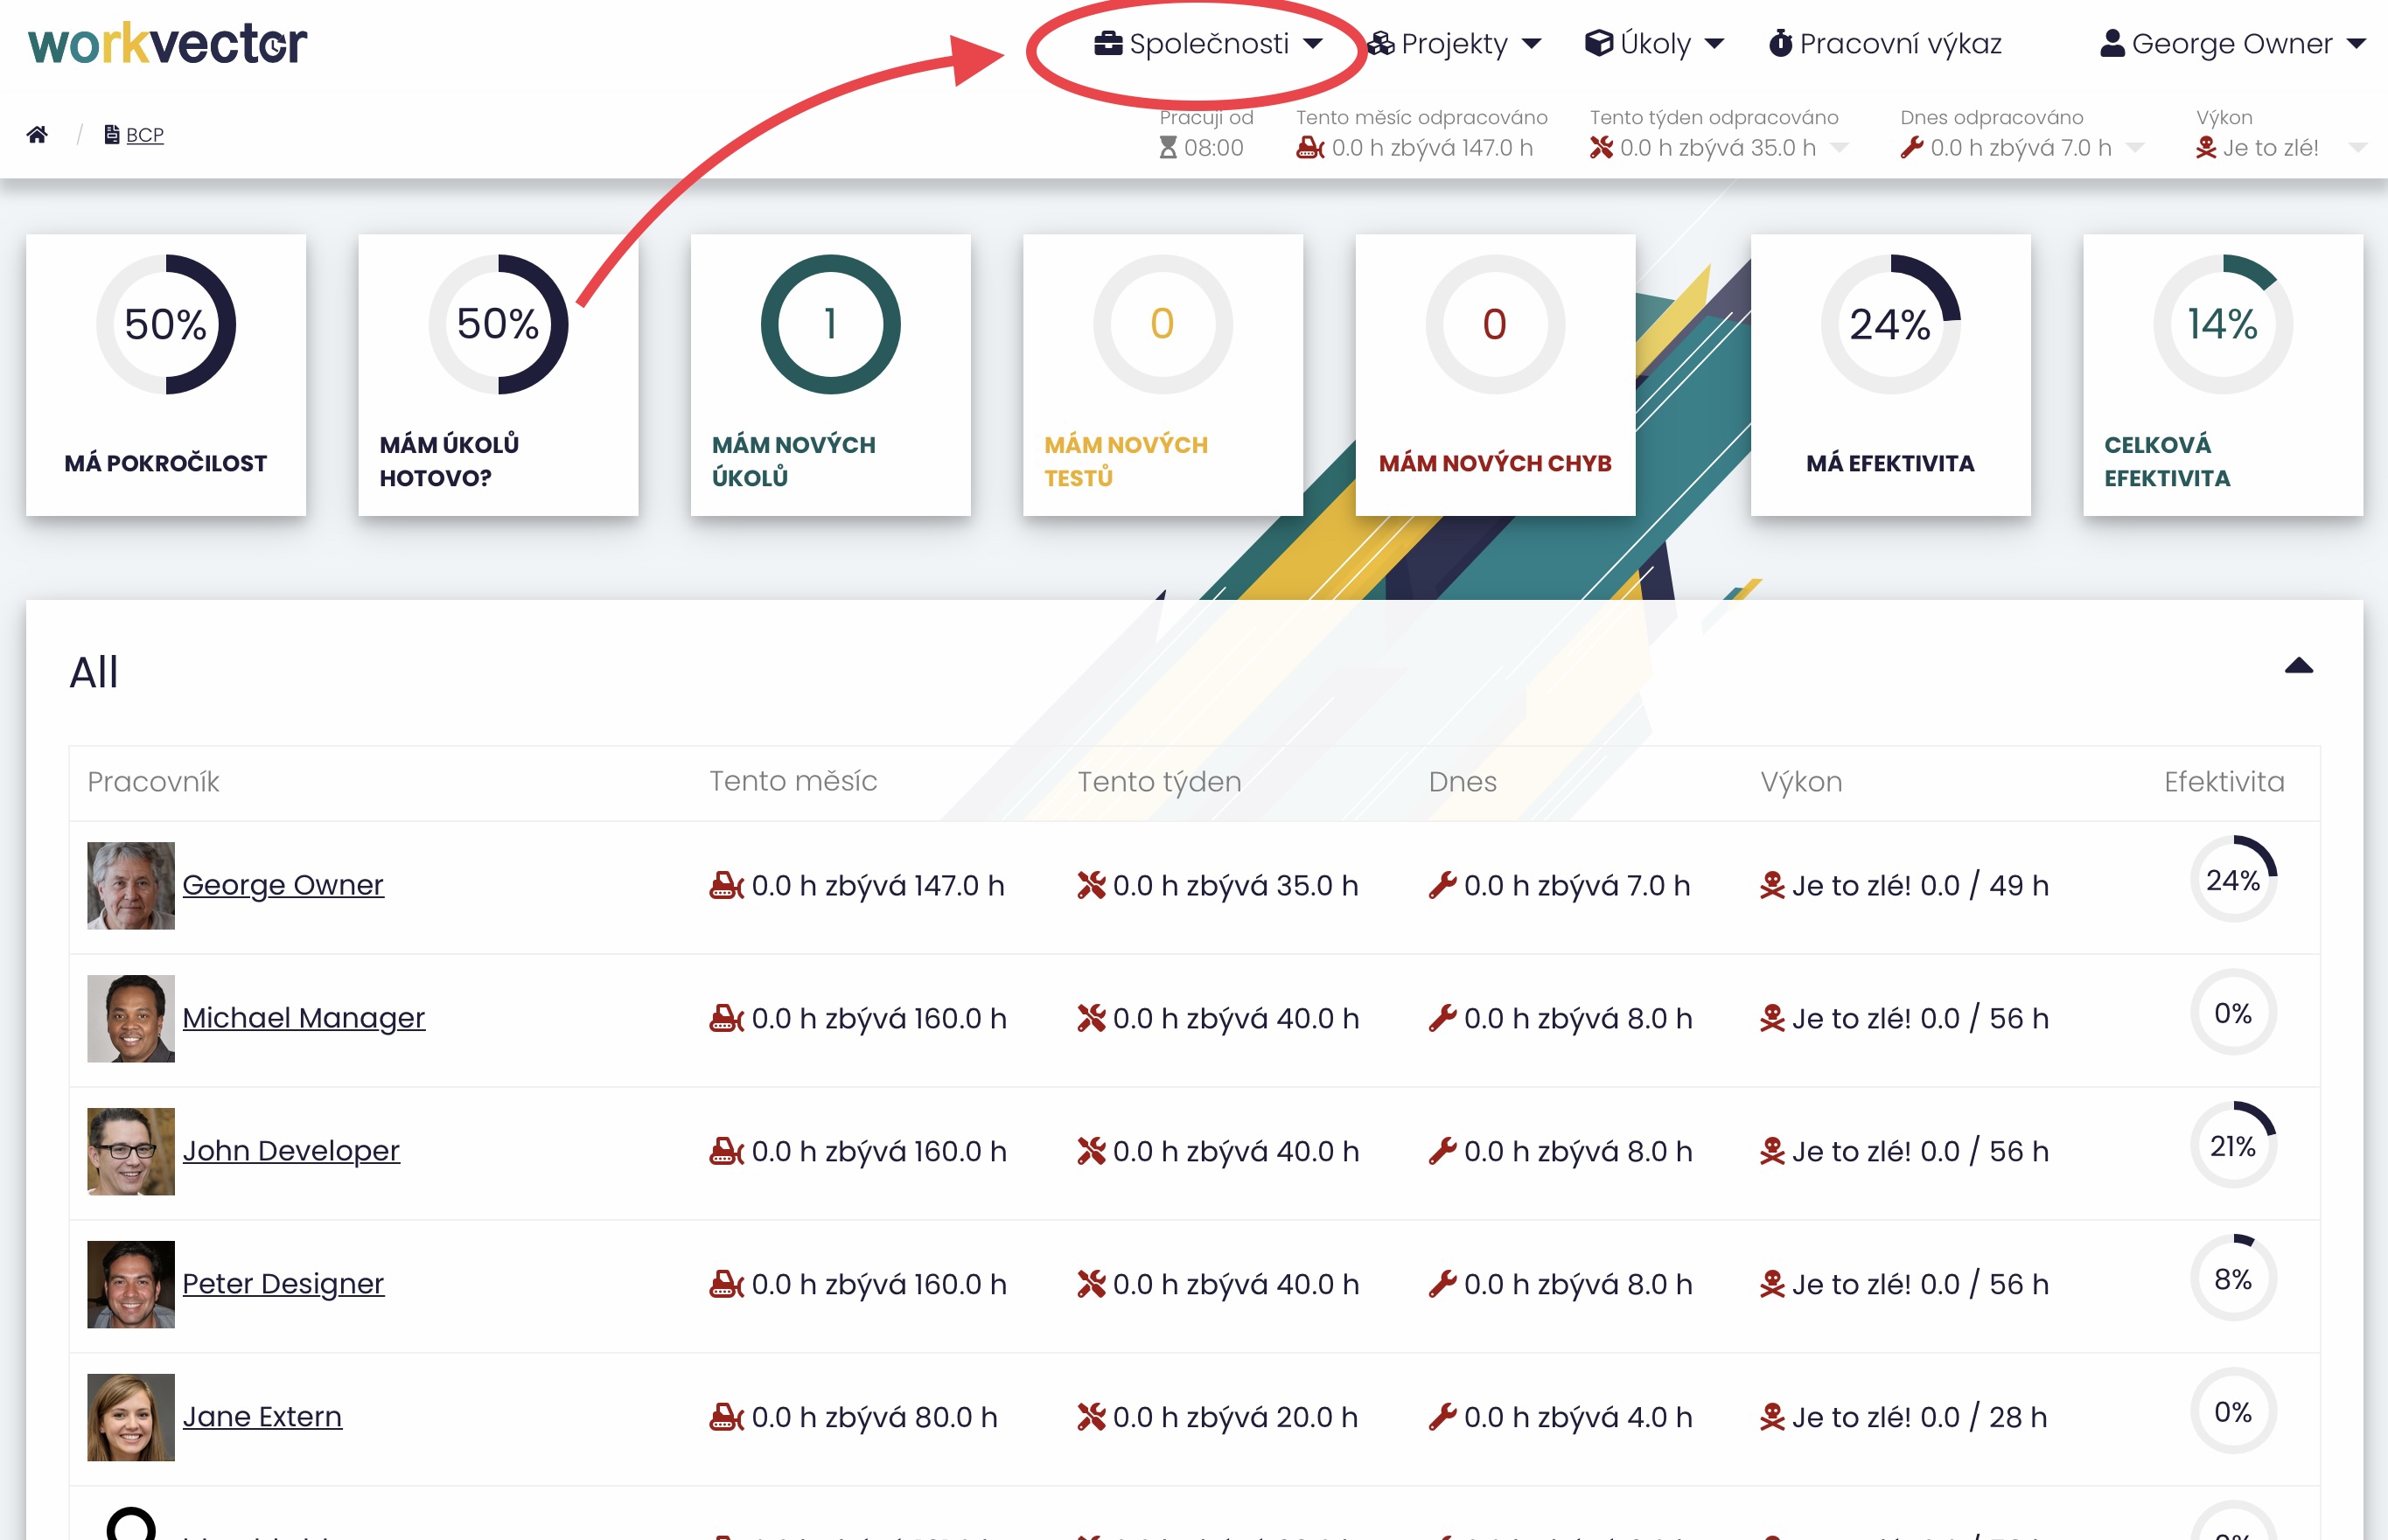Image resolution: width=2388 pixels, height=1540 pixels.
Task: Open the Úkoly dropdown
Action: (x=1655, y=43)
